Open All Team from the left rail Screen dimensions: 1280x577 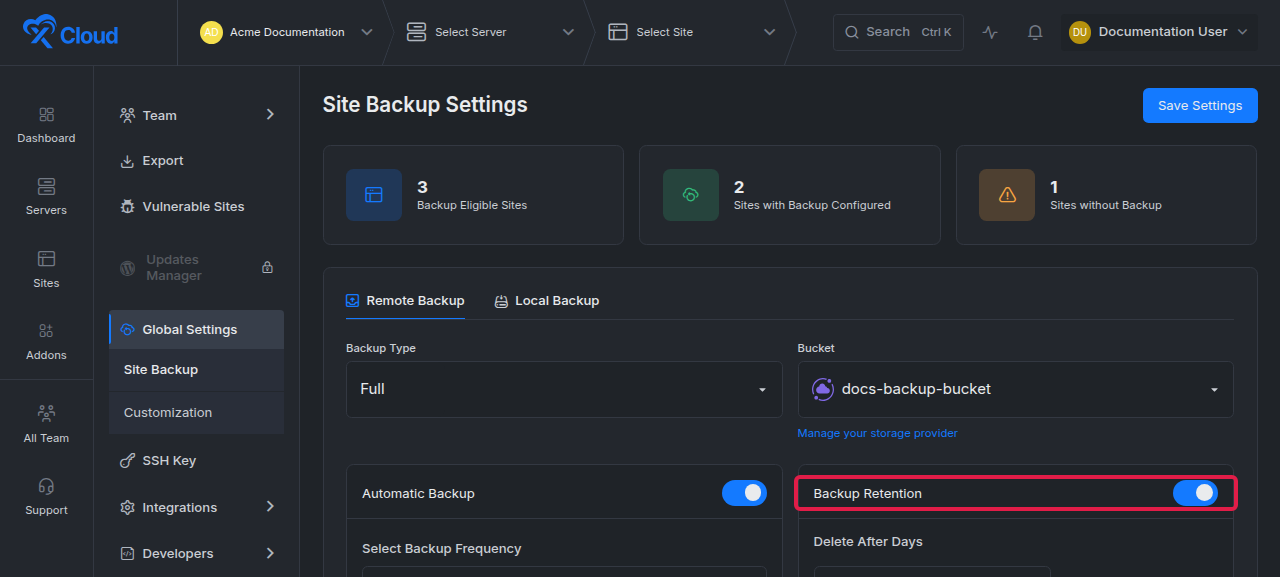[x=46, y=425]
